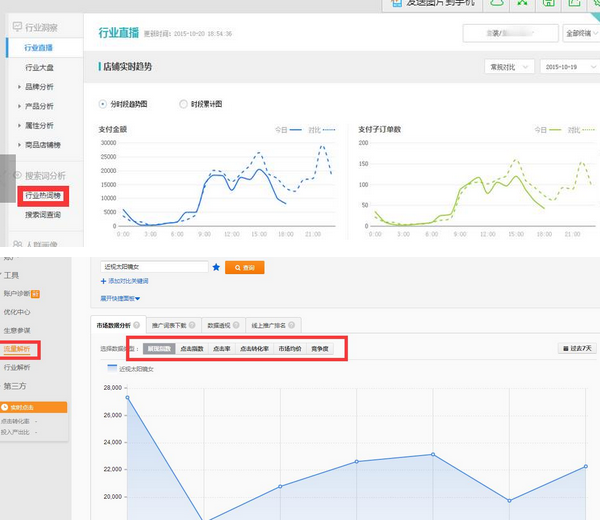Select the 竞争度 data type
The width and height of the screenshot is (600, 526).
320,348
